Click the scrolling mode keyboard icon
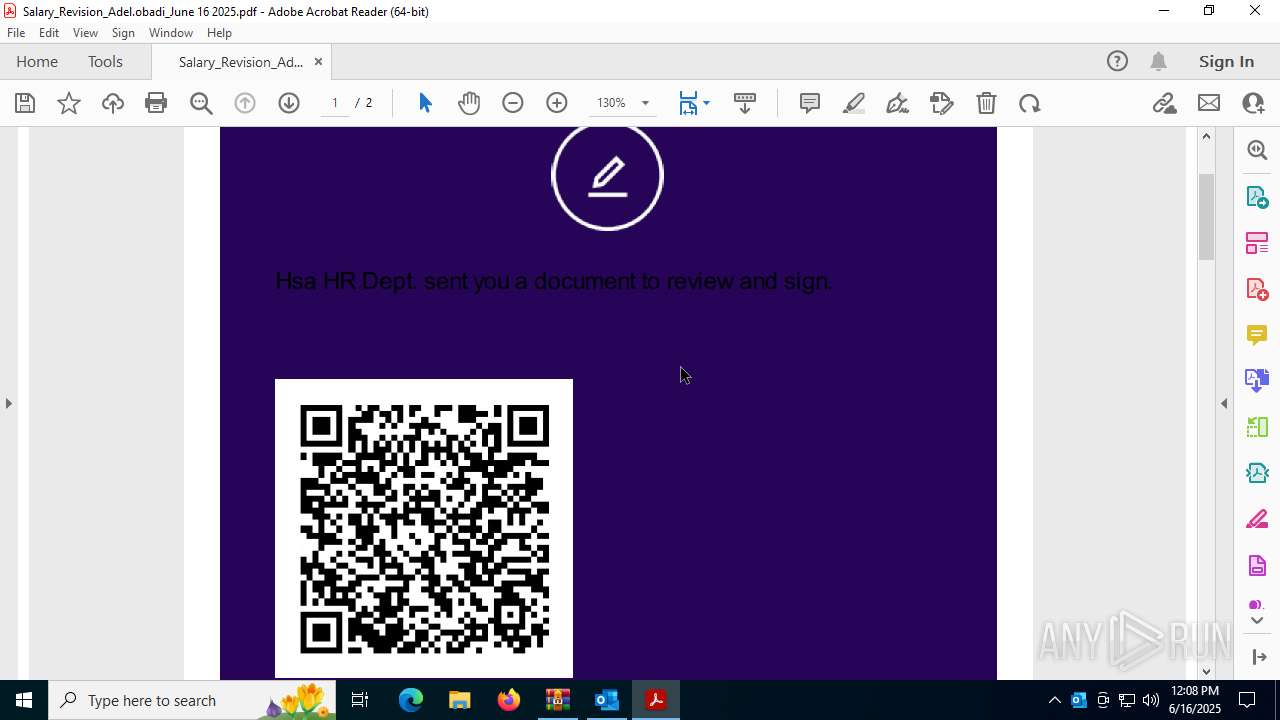1280x720 pixels. coord(745,103)
